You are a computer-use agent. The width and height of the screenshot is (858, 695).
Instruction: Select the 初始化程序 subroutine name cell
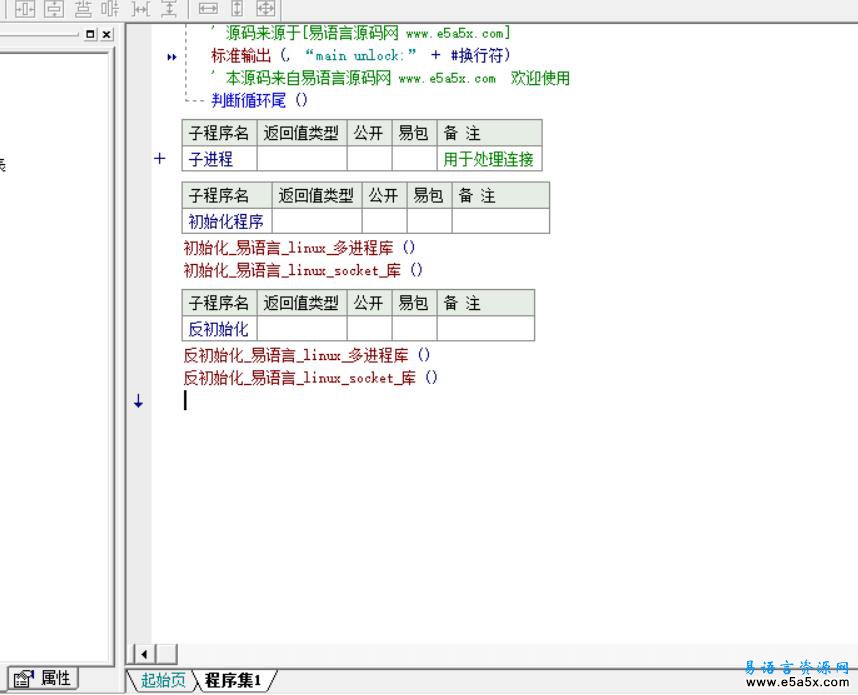(x=227, y=221)
